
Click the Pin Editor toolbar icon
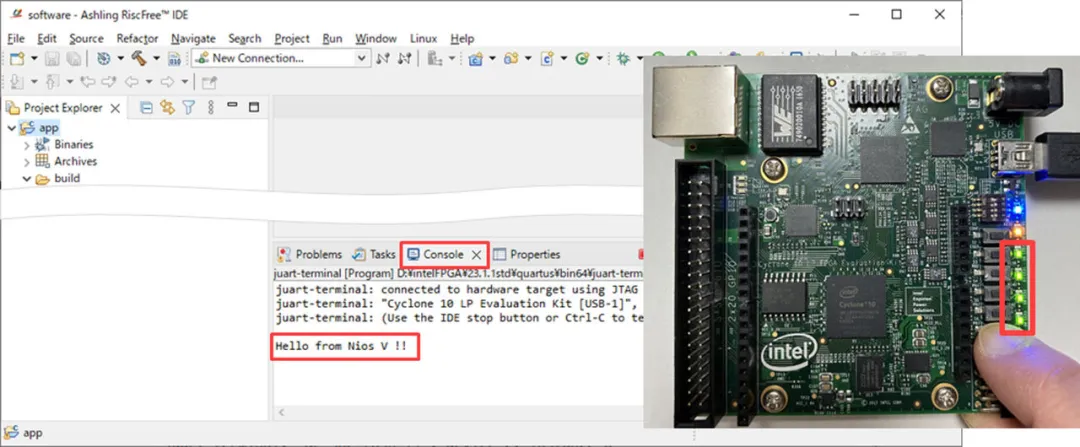coord(209,82)
